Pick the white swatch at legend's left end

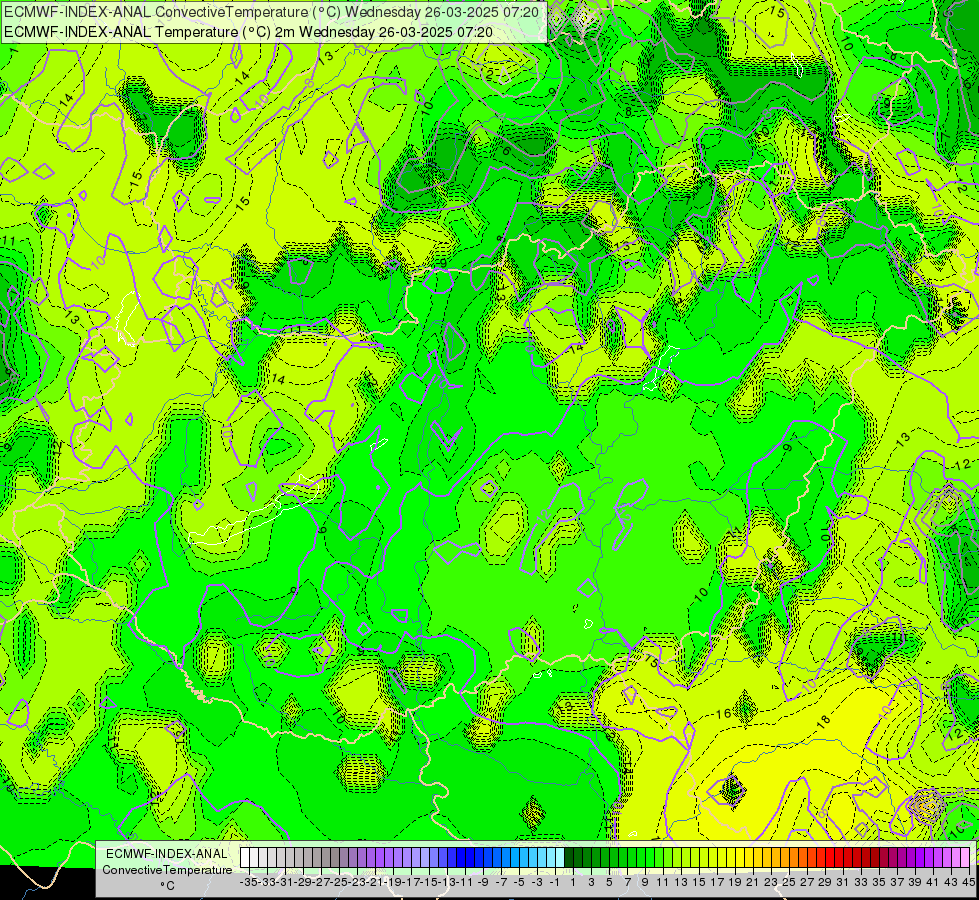[x=245, y=858]
